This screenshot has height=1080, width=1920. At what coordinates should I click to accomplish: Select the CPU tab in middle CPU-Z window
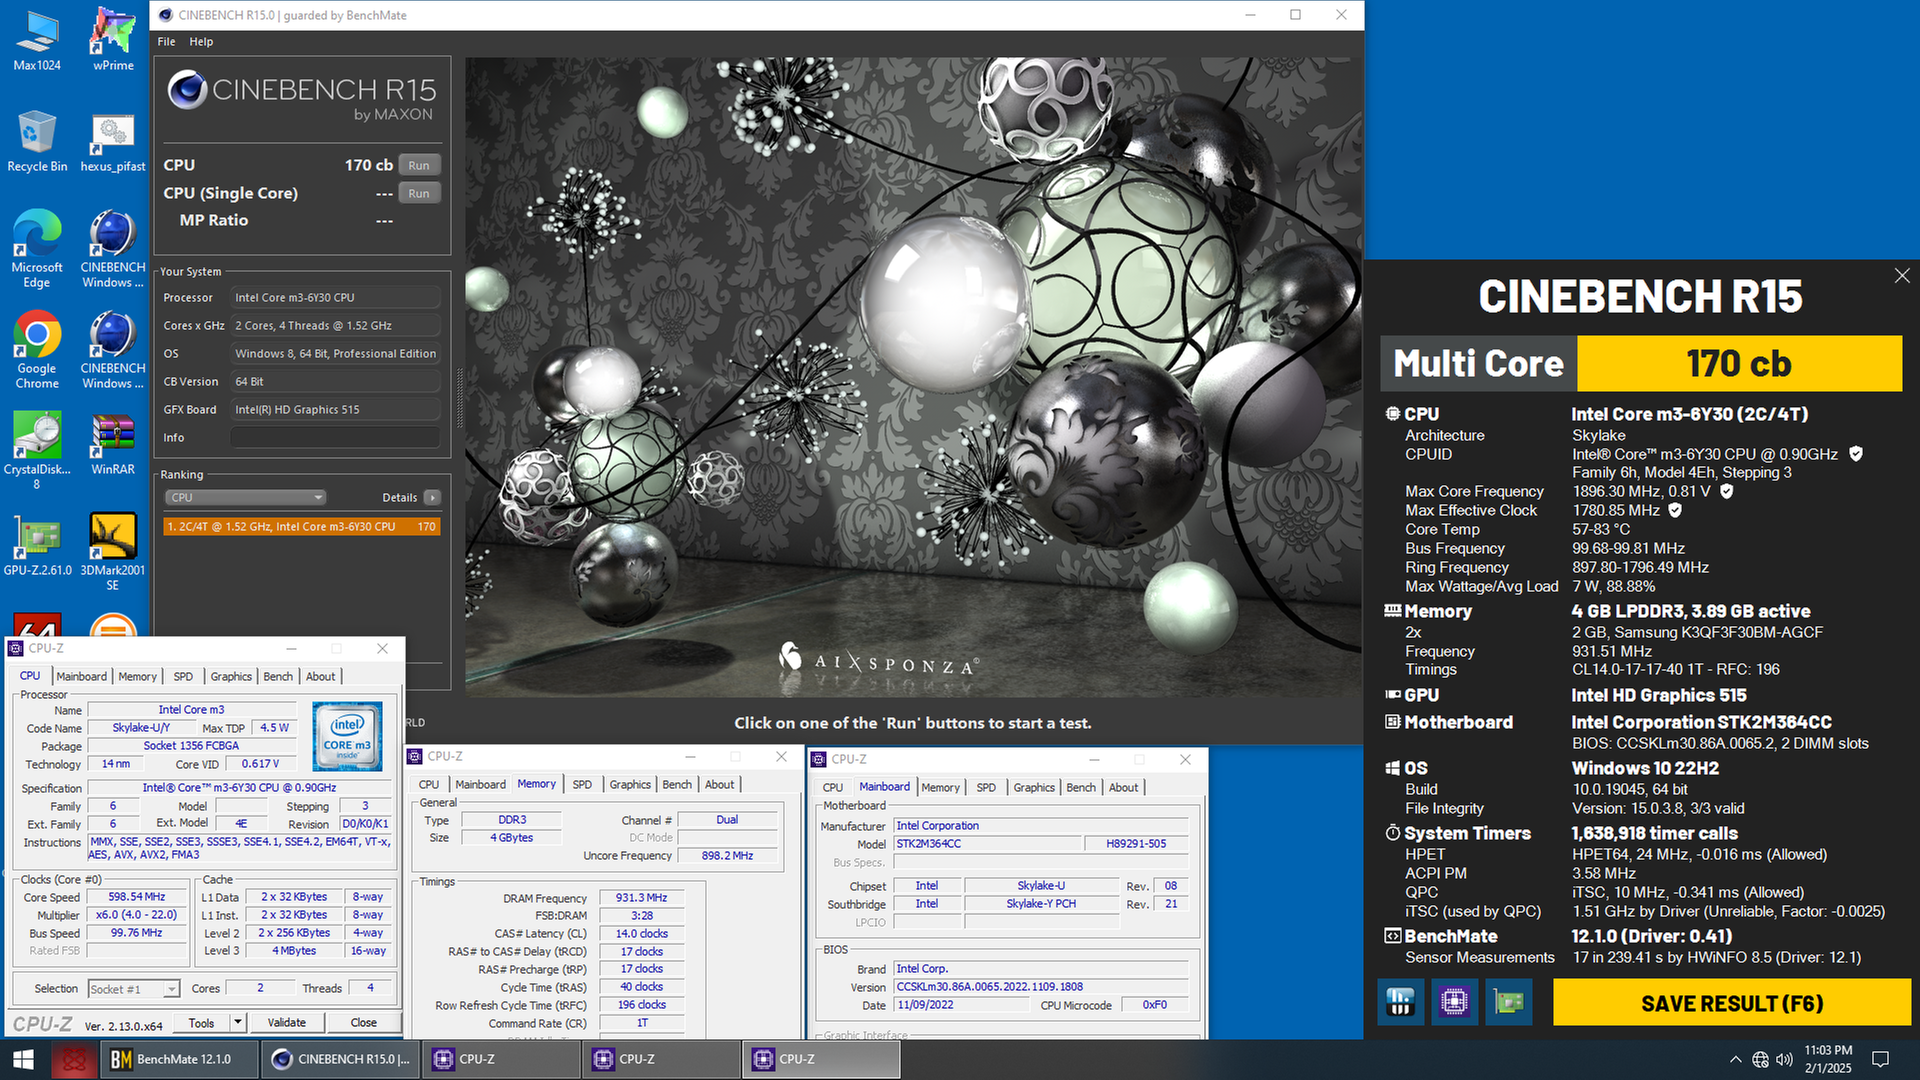point(429,785)
